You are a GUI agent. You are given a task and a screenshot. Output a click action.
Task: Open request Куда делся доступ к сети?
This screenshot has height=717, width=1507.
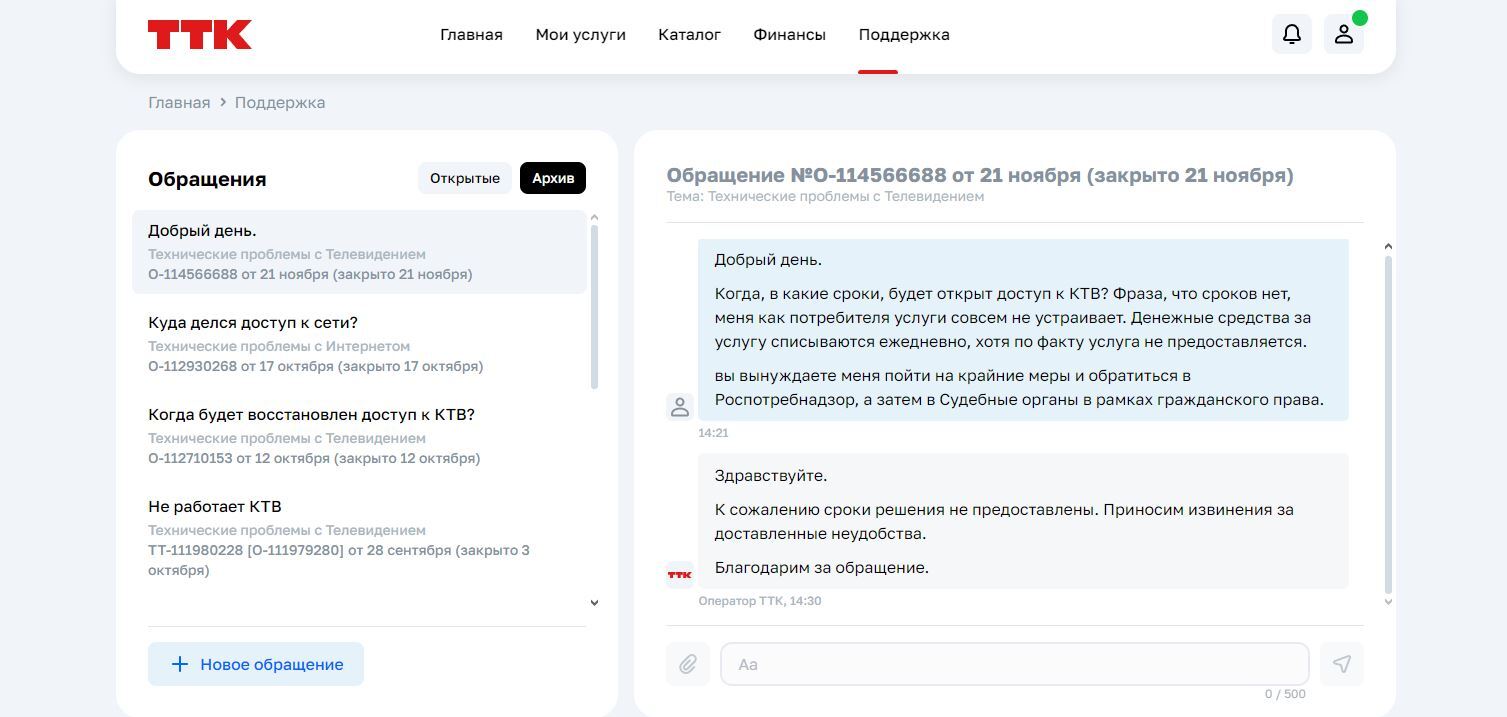coord(359,344)
